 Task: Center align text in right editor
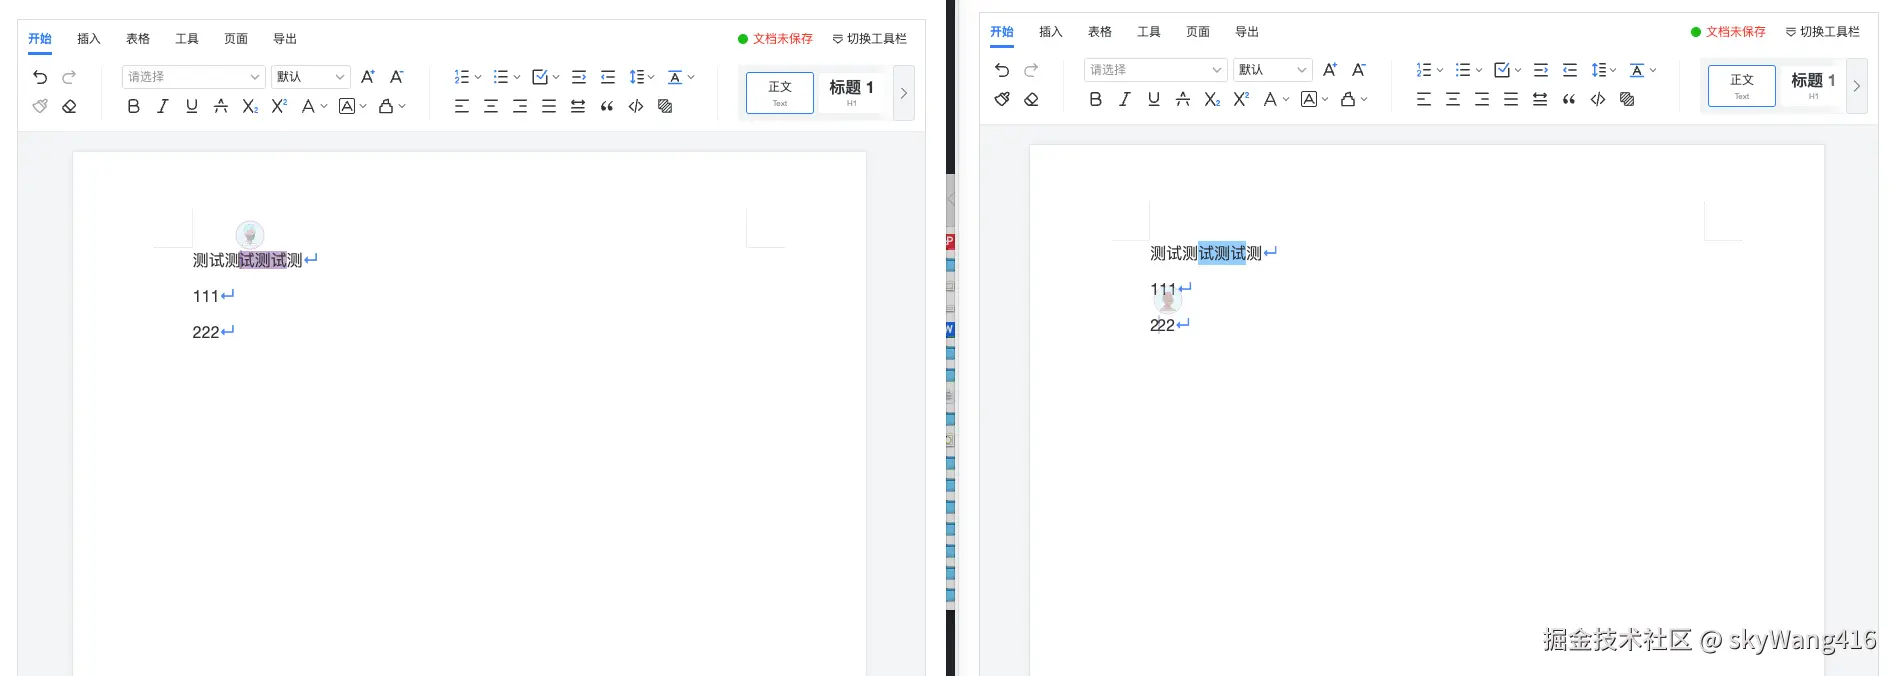[x=1453, y=99]
